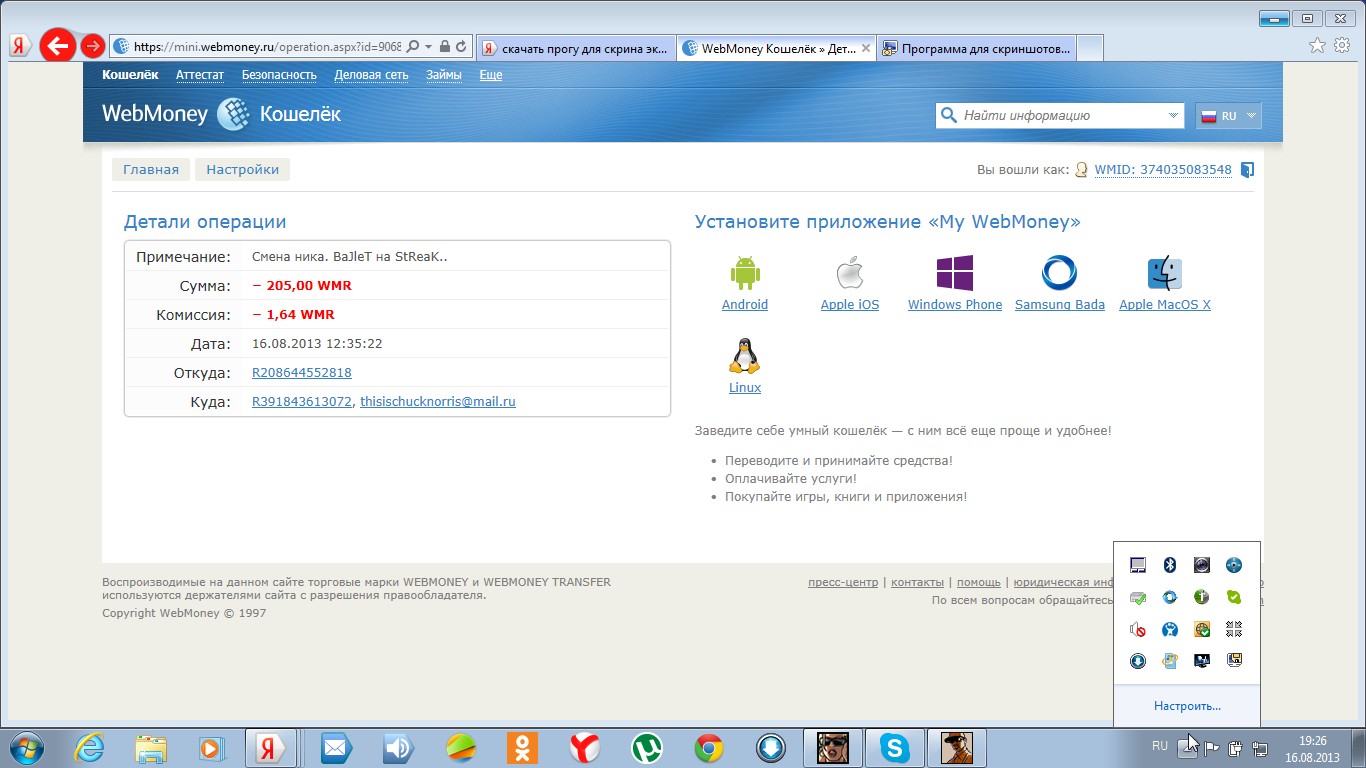The width and height of the screenshot is (1366, 768).
Task: Close the WebMoney Кошелёк tab
Action: (x=865, y=47)
